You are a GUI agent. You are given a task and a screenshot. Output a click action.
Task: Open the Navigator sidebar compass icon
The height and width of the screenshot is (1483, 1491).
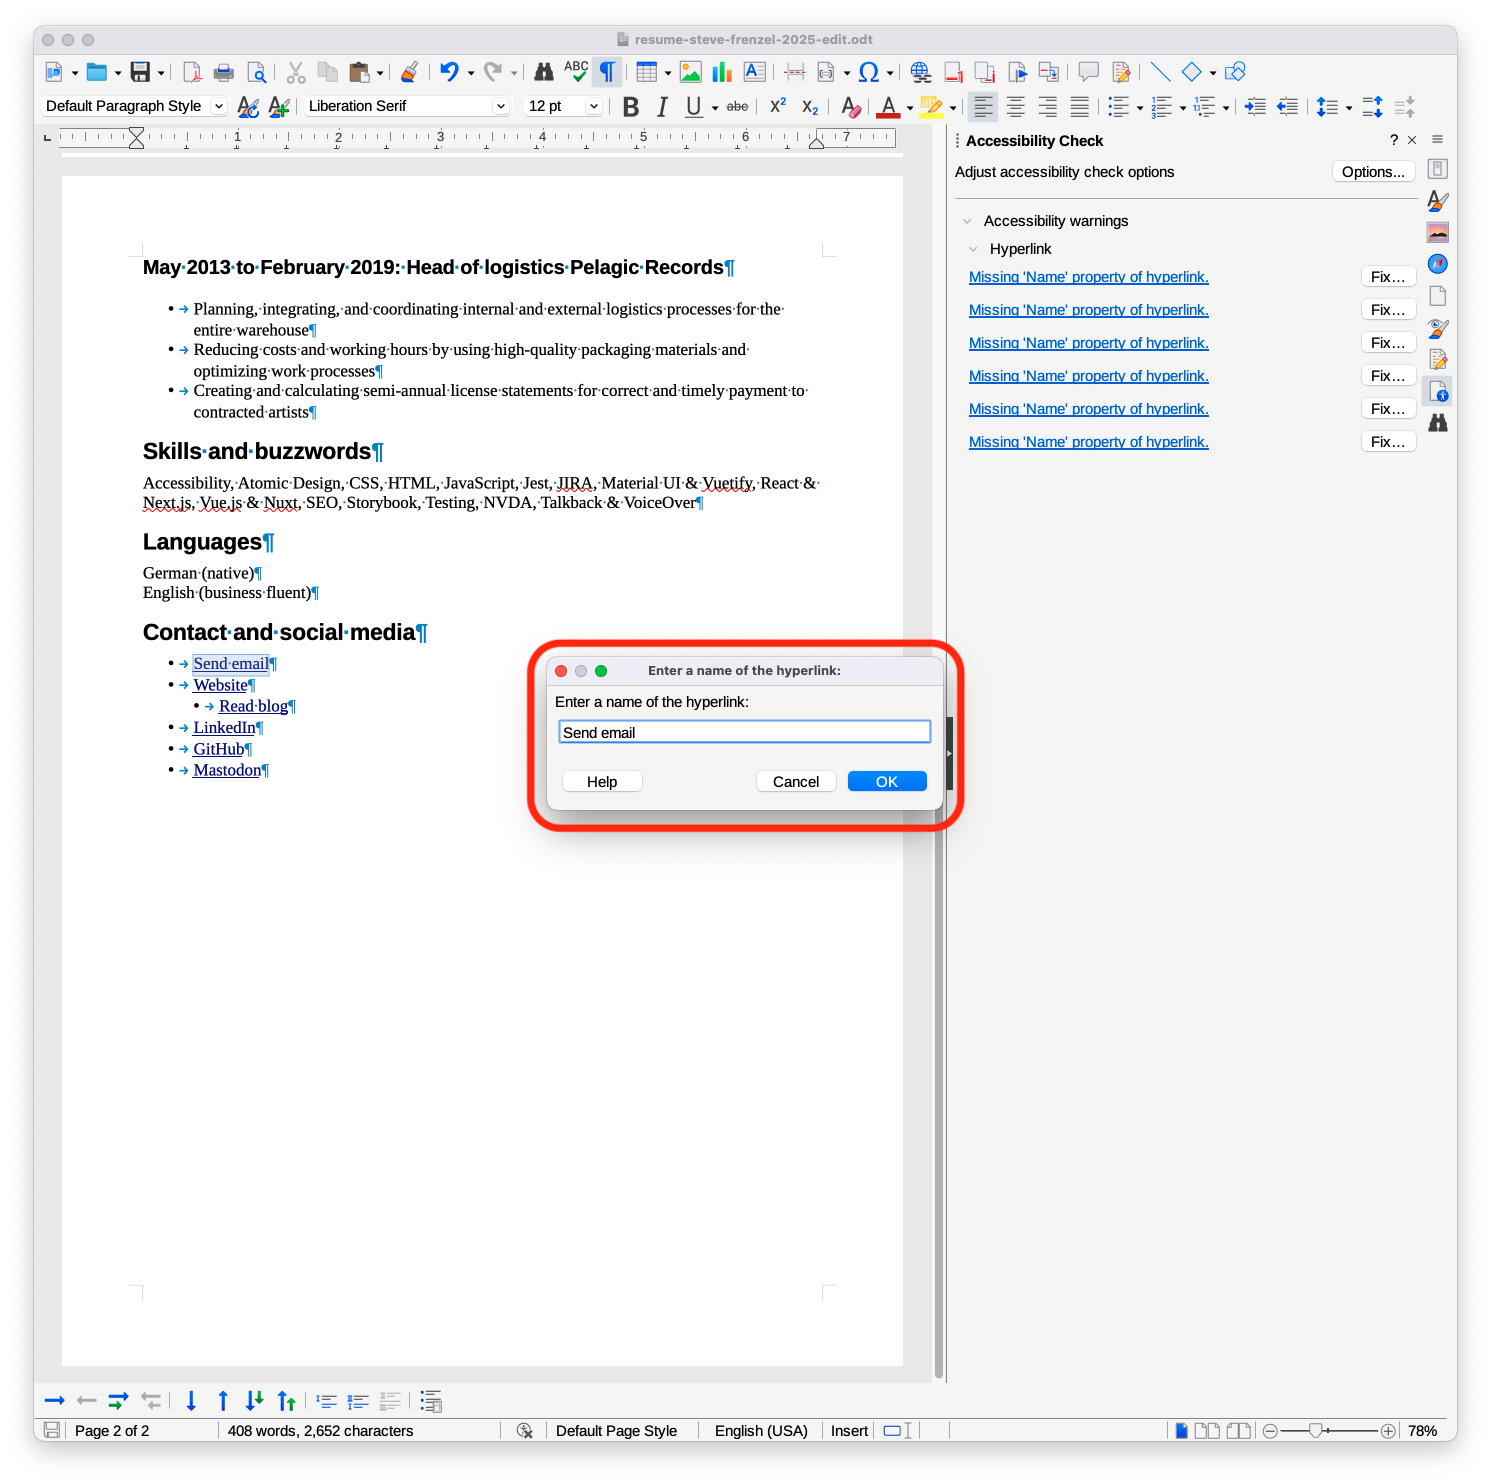pos(1437,264)
